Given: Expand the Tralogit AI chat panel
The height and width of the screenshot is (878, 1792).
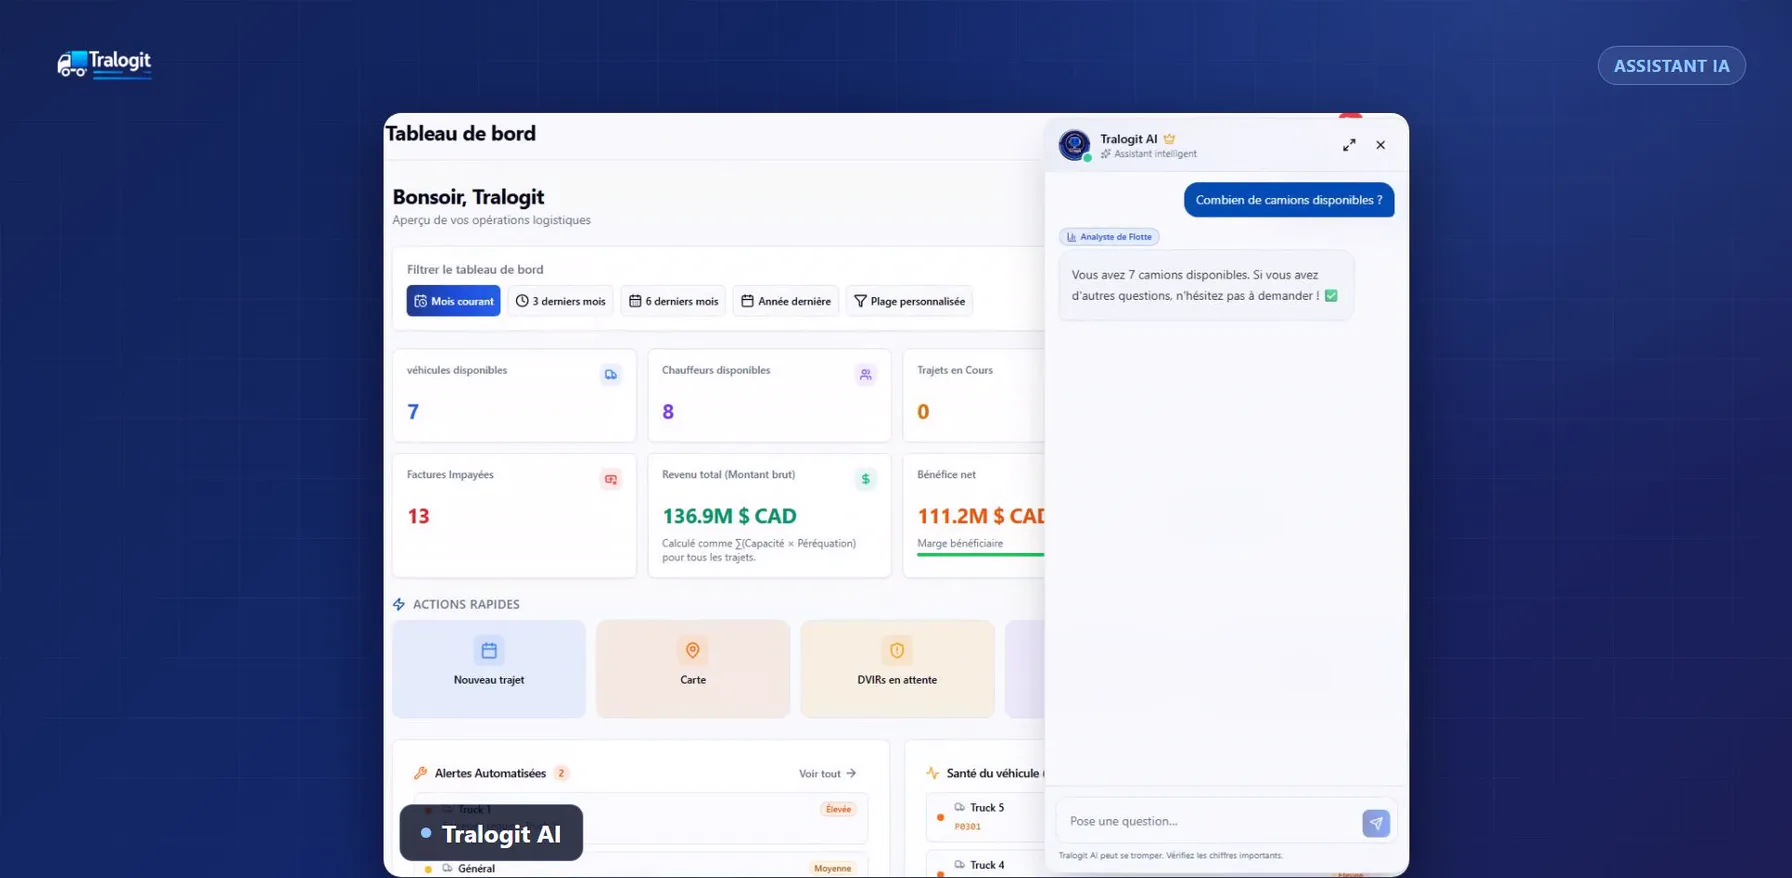Looking at the screenshot, I should pos(1349,145).
